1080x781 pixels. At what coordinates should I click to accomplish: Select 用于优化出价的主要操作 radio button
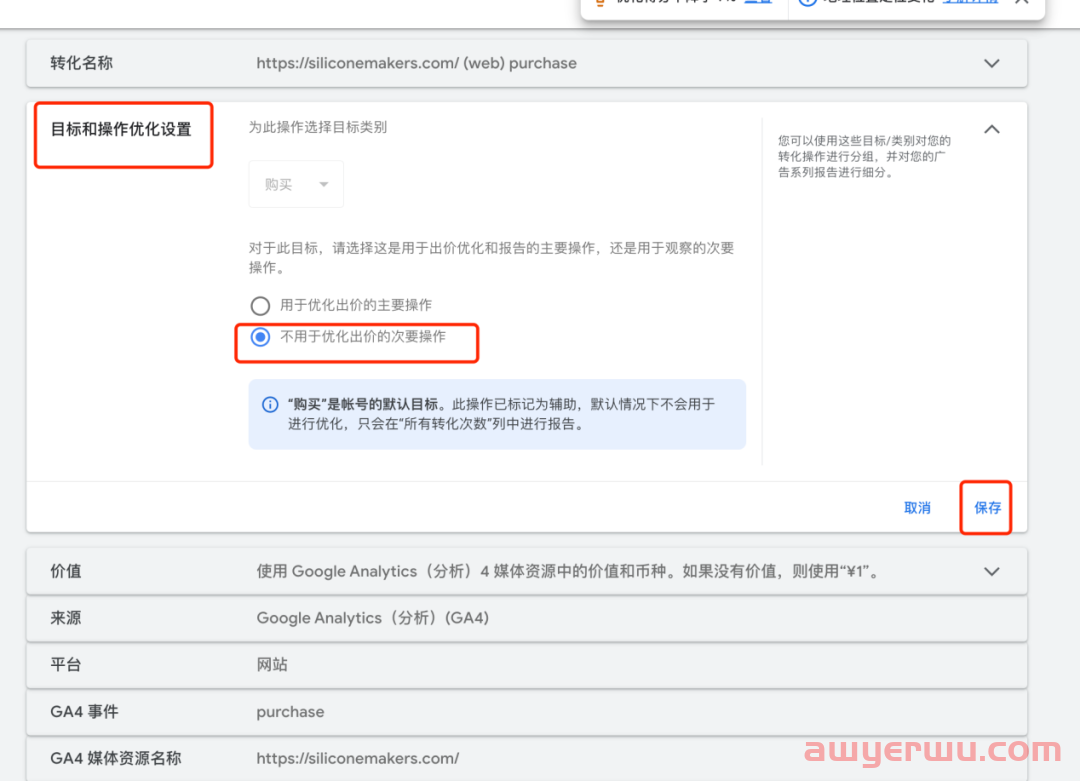[x=261, y=305]
